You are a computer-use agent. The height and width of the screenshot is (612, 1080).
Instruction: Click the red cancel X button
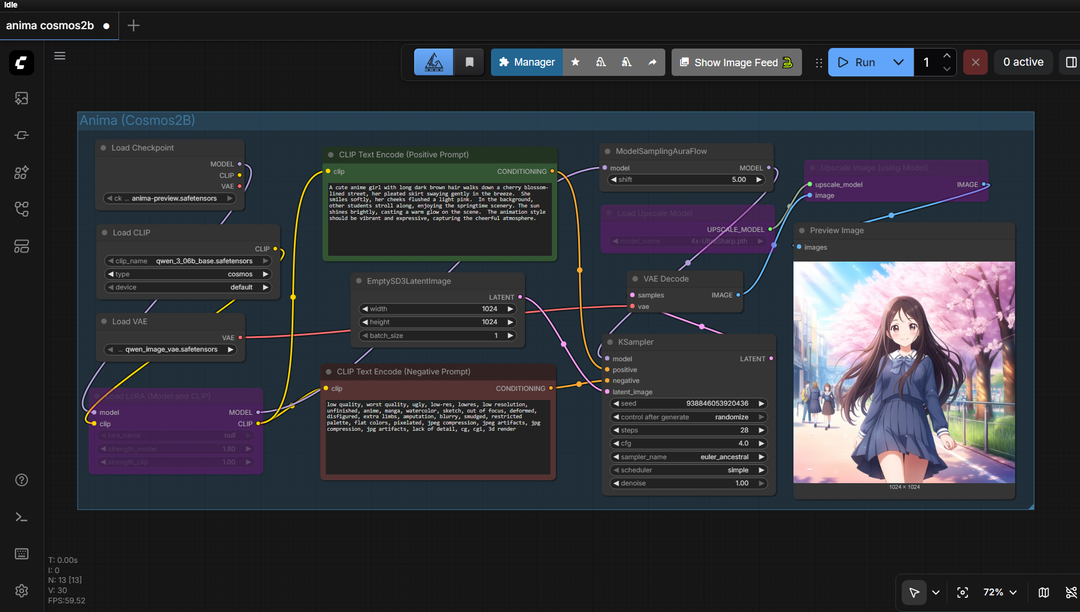pos(975,62)
